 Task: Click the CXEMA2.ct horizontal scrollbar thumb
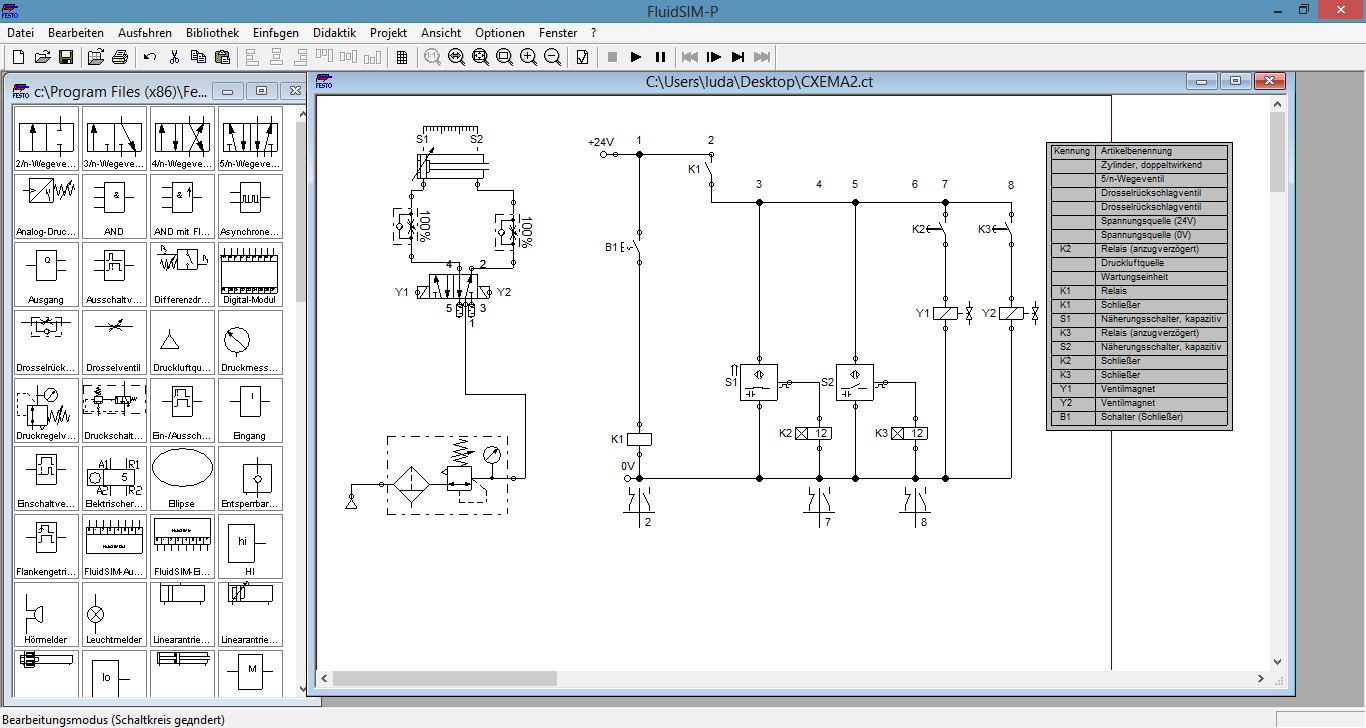pos(444,678)
